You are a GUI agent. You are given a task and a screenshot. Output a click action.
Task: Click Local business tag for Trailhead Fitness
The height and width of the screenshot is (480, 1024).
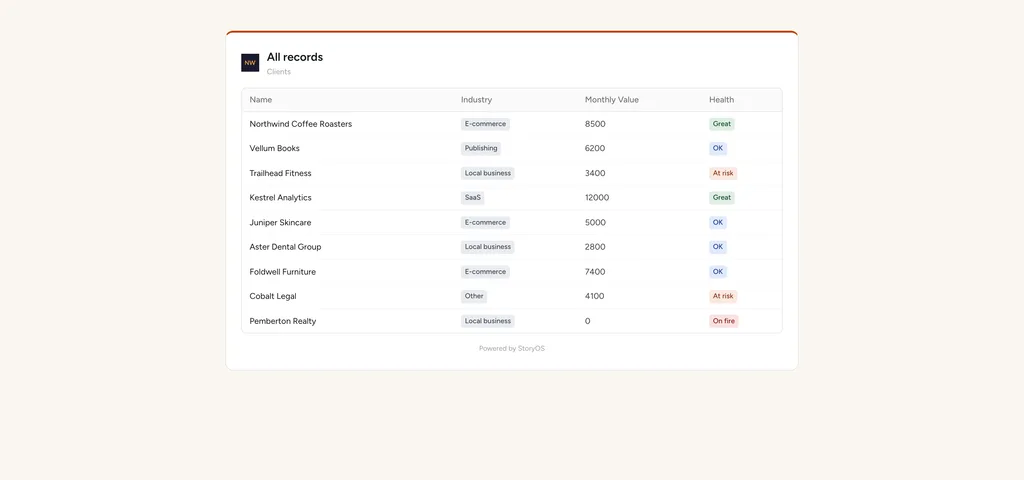(x=488, y=173)
